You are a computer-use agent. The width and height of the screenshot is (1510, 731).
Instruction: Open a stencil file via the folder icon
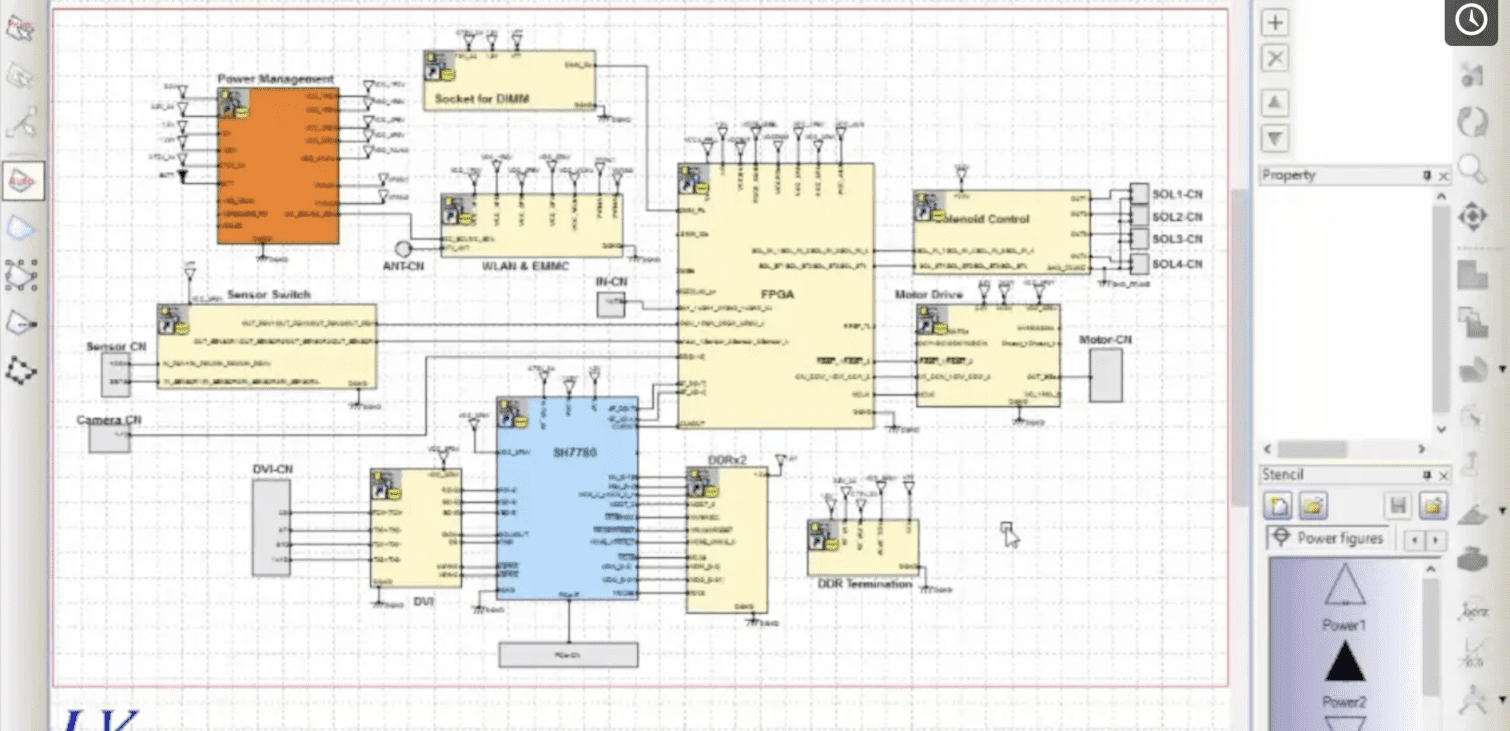(x=1313, y=505)
